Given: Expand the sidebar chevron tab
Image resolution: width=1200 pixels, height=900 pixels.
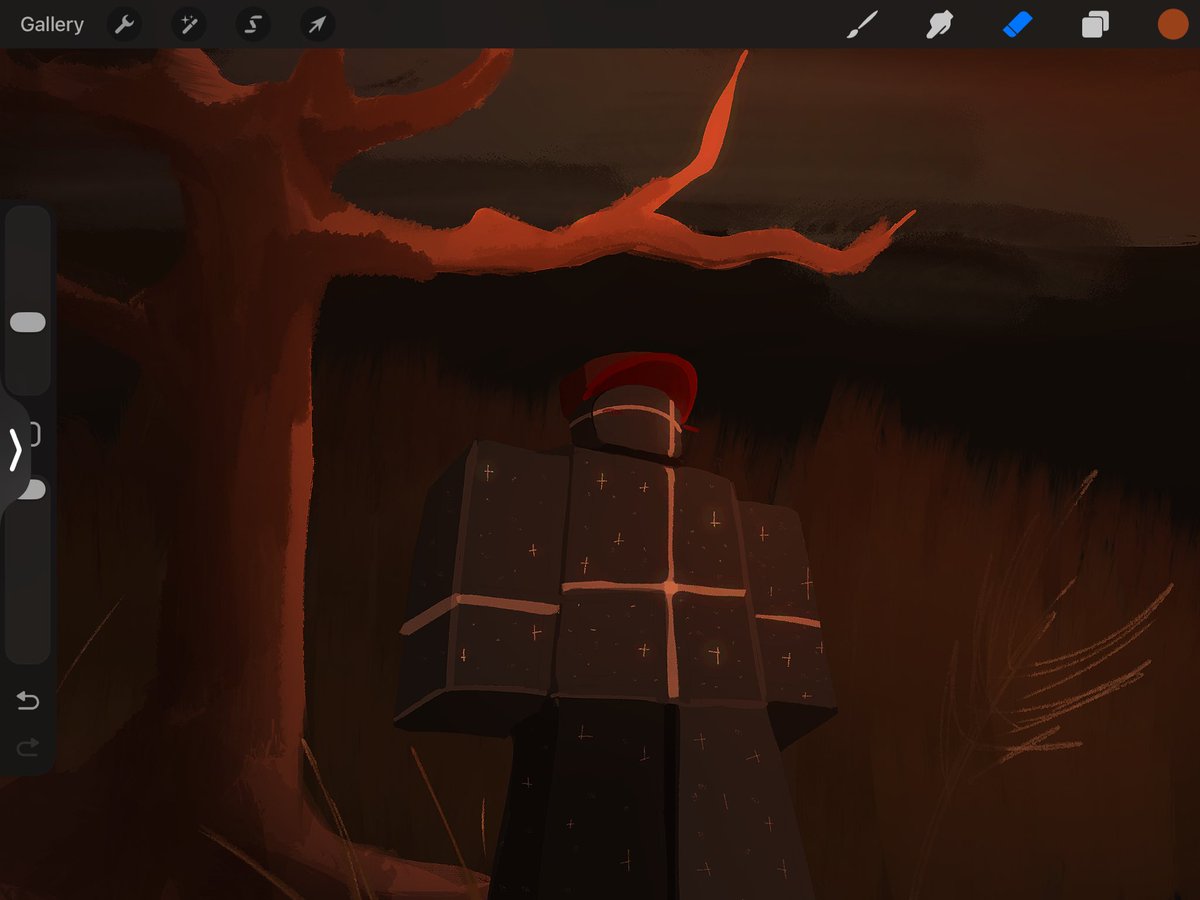Looking at the screenshot, I should click(15, 450).
